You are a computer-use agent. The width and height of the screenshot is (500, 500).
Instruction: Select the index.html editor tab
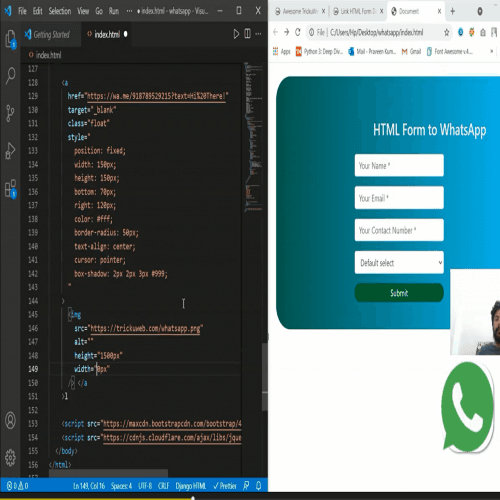coord(106,34)
